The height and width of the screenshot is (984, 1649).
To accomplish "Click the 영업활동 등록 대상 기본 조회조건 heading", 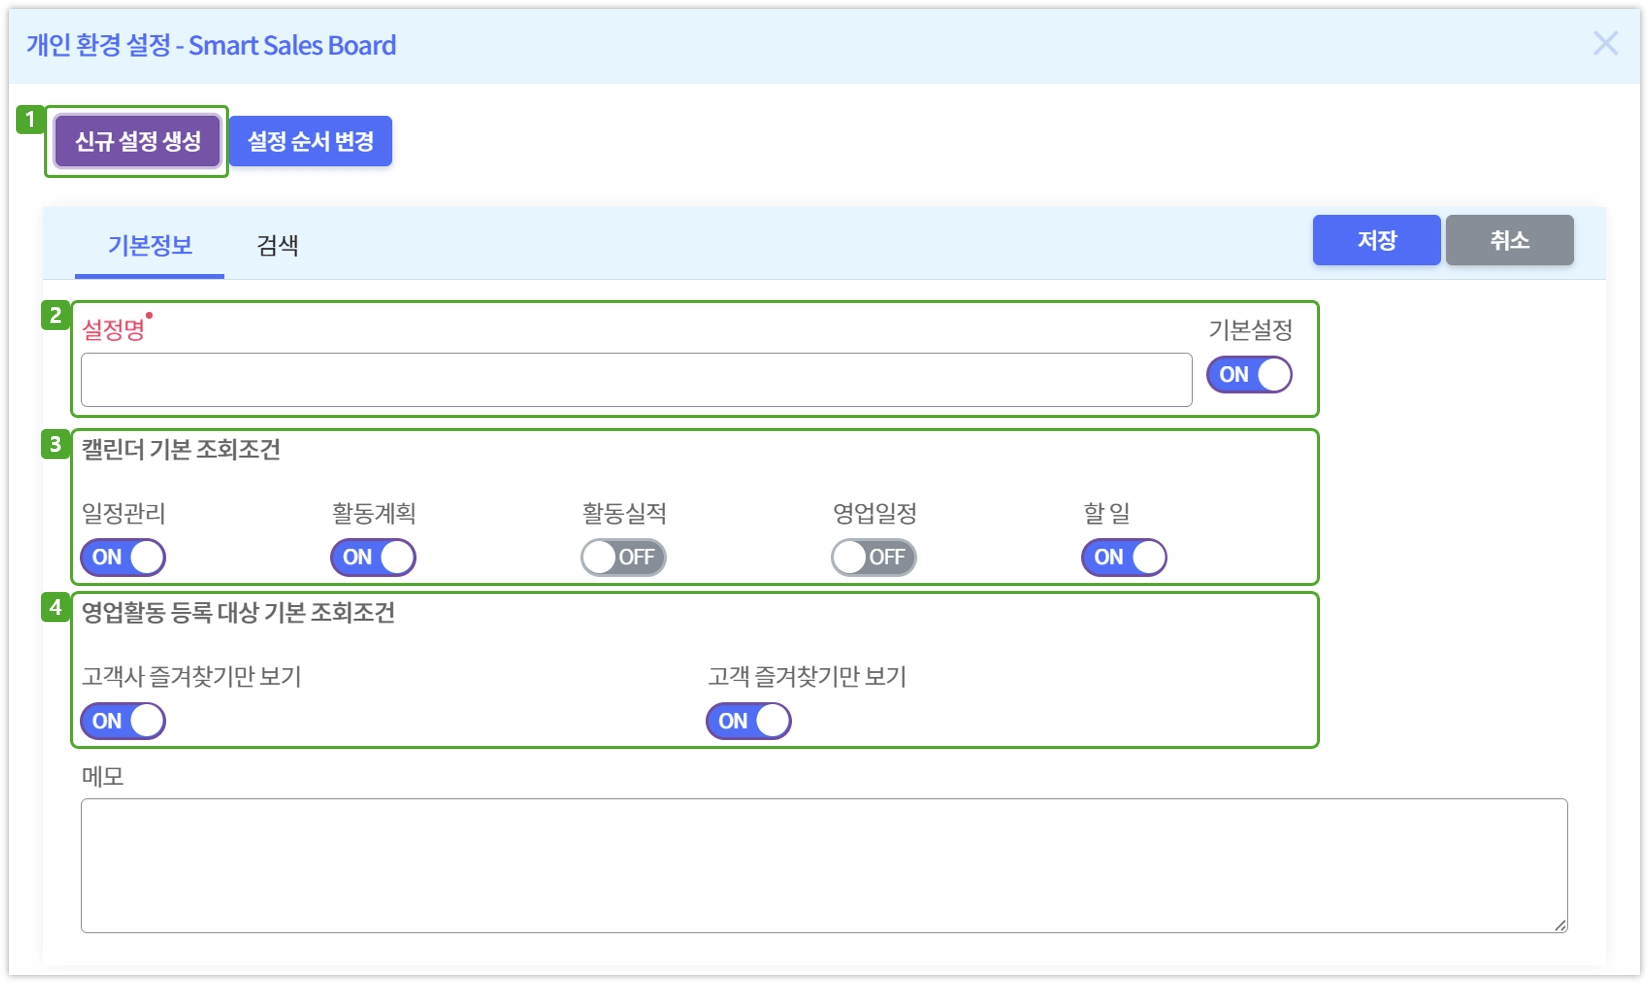I will (238, 612).
